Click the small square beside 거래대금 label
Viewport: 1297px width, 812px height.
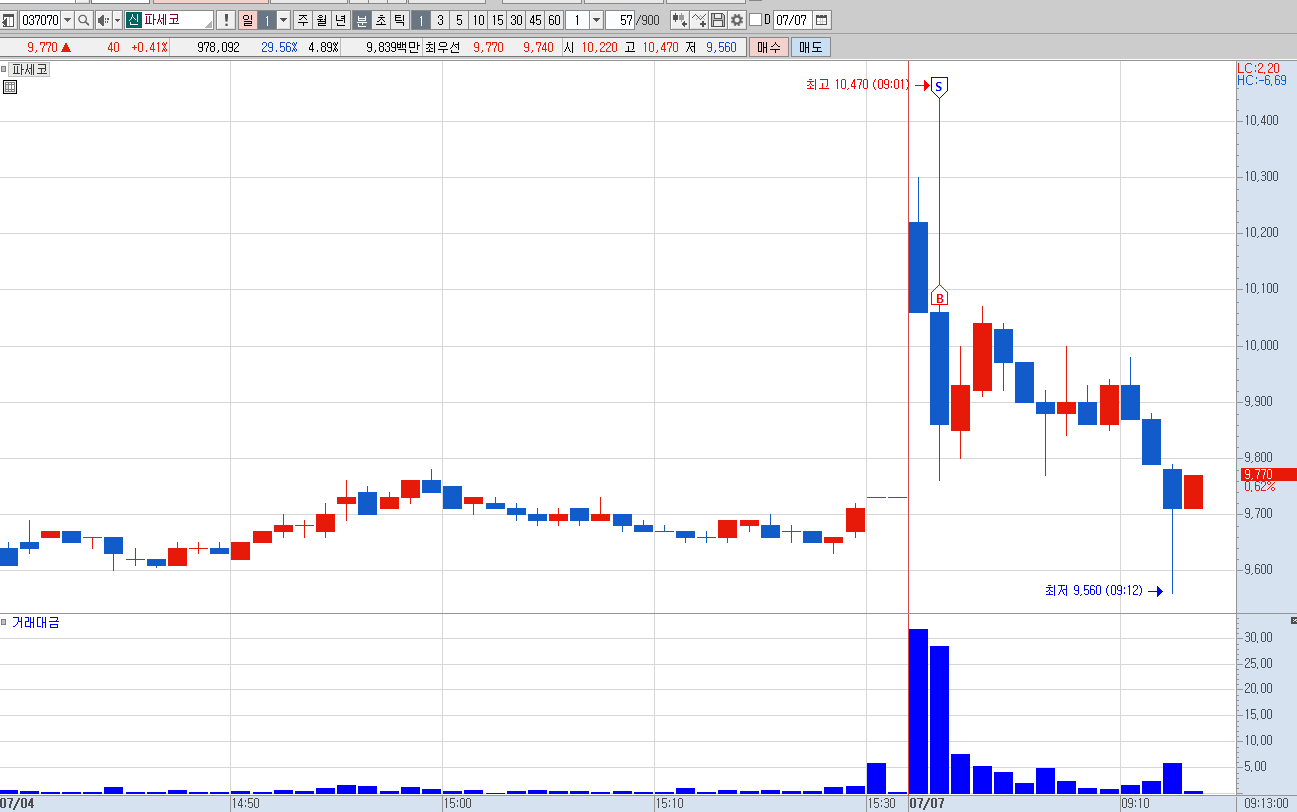4,623
